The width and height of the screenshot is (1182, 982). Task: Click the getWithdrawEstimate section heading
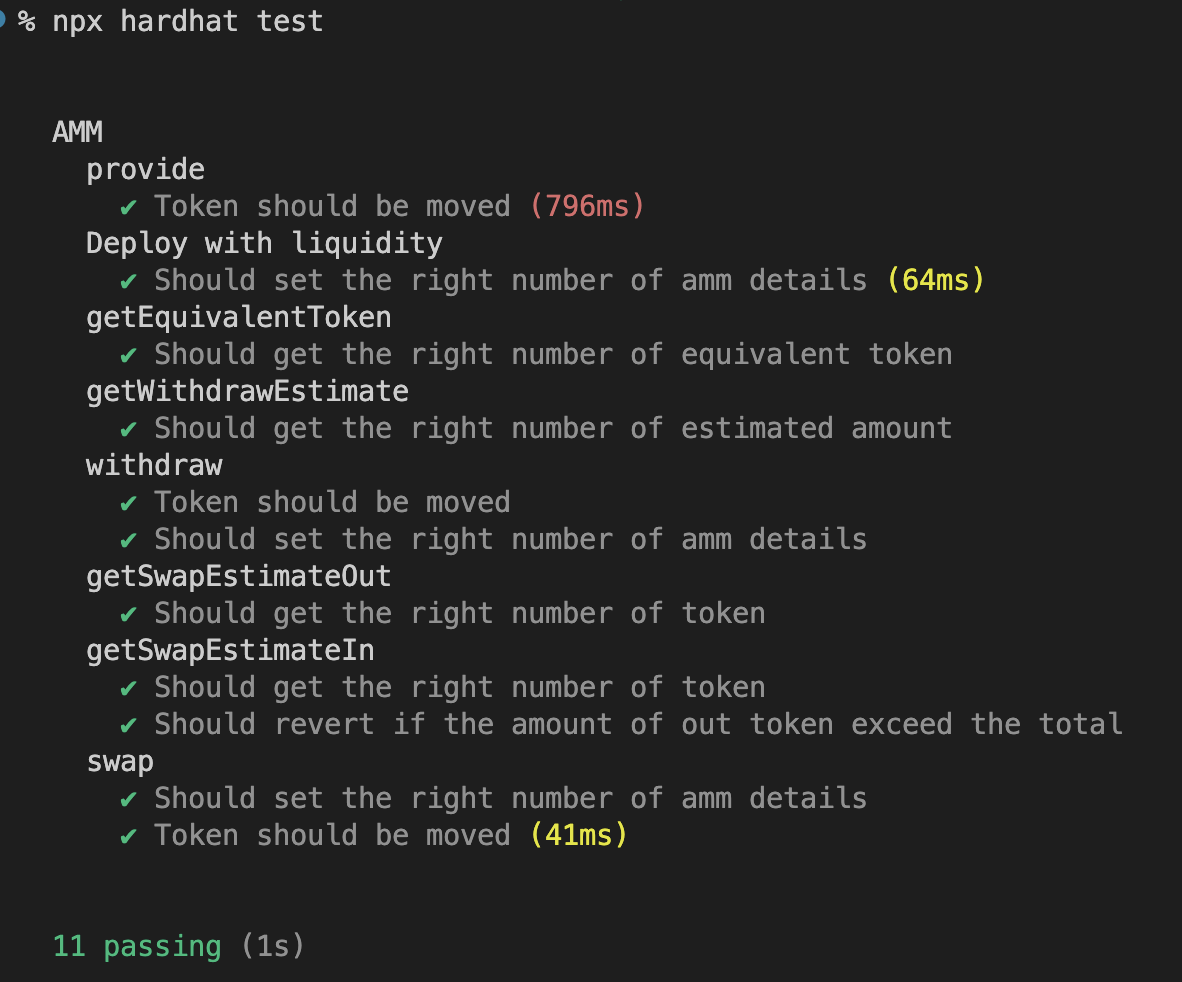click(247, 391)
